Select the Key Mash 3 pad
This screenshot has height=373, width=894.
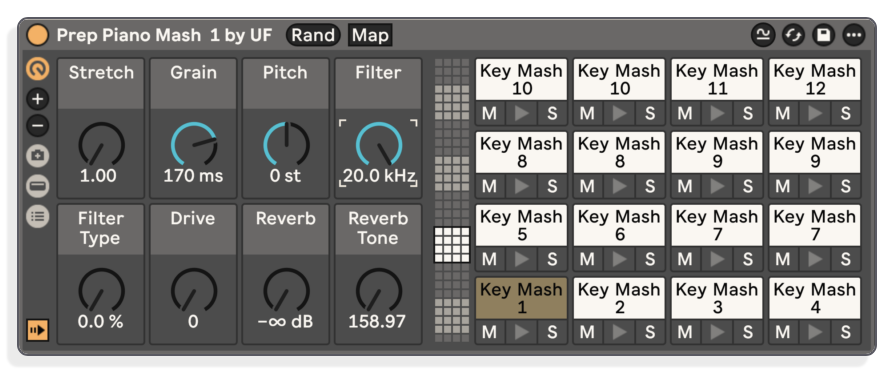coord(717,298)
